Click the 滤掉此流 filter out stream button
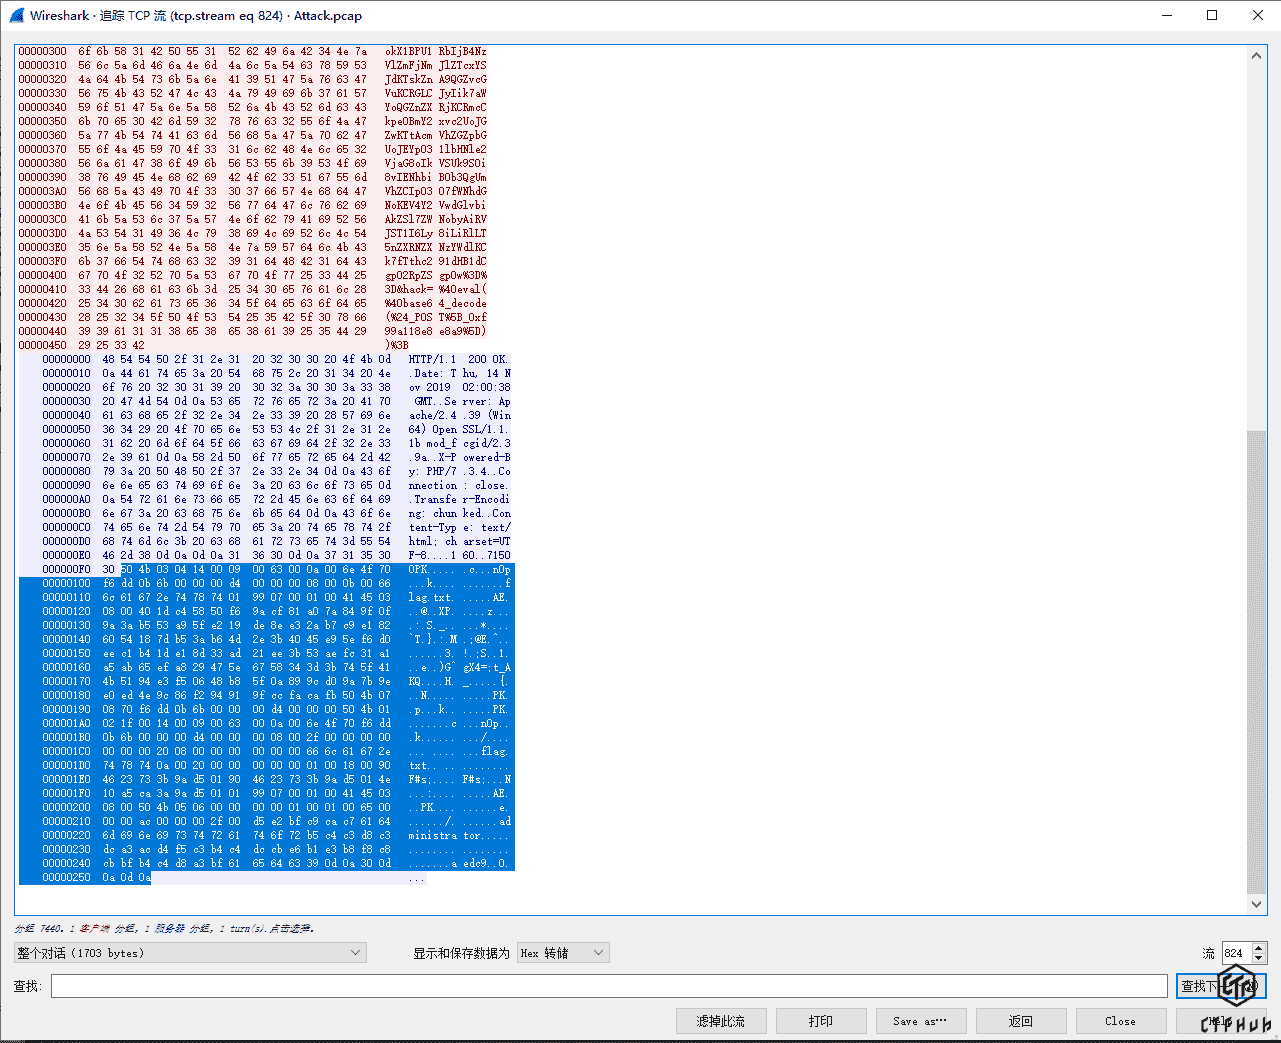1281x1043 pixels. point(721,1021)
